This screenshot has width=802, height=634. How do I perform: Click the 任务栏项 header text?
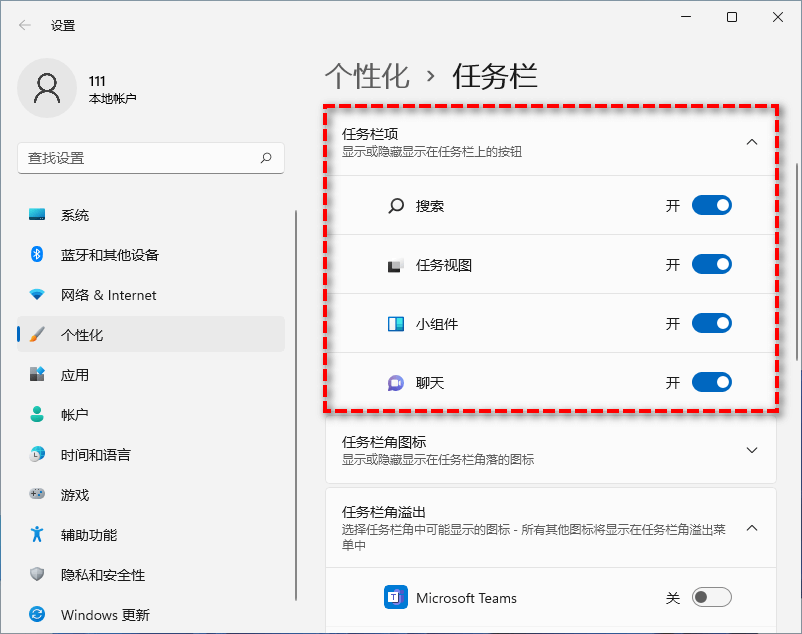tap(370, 134)
